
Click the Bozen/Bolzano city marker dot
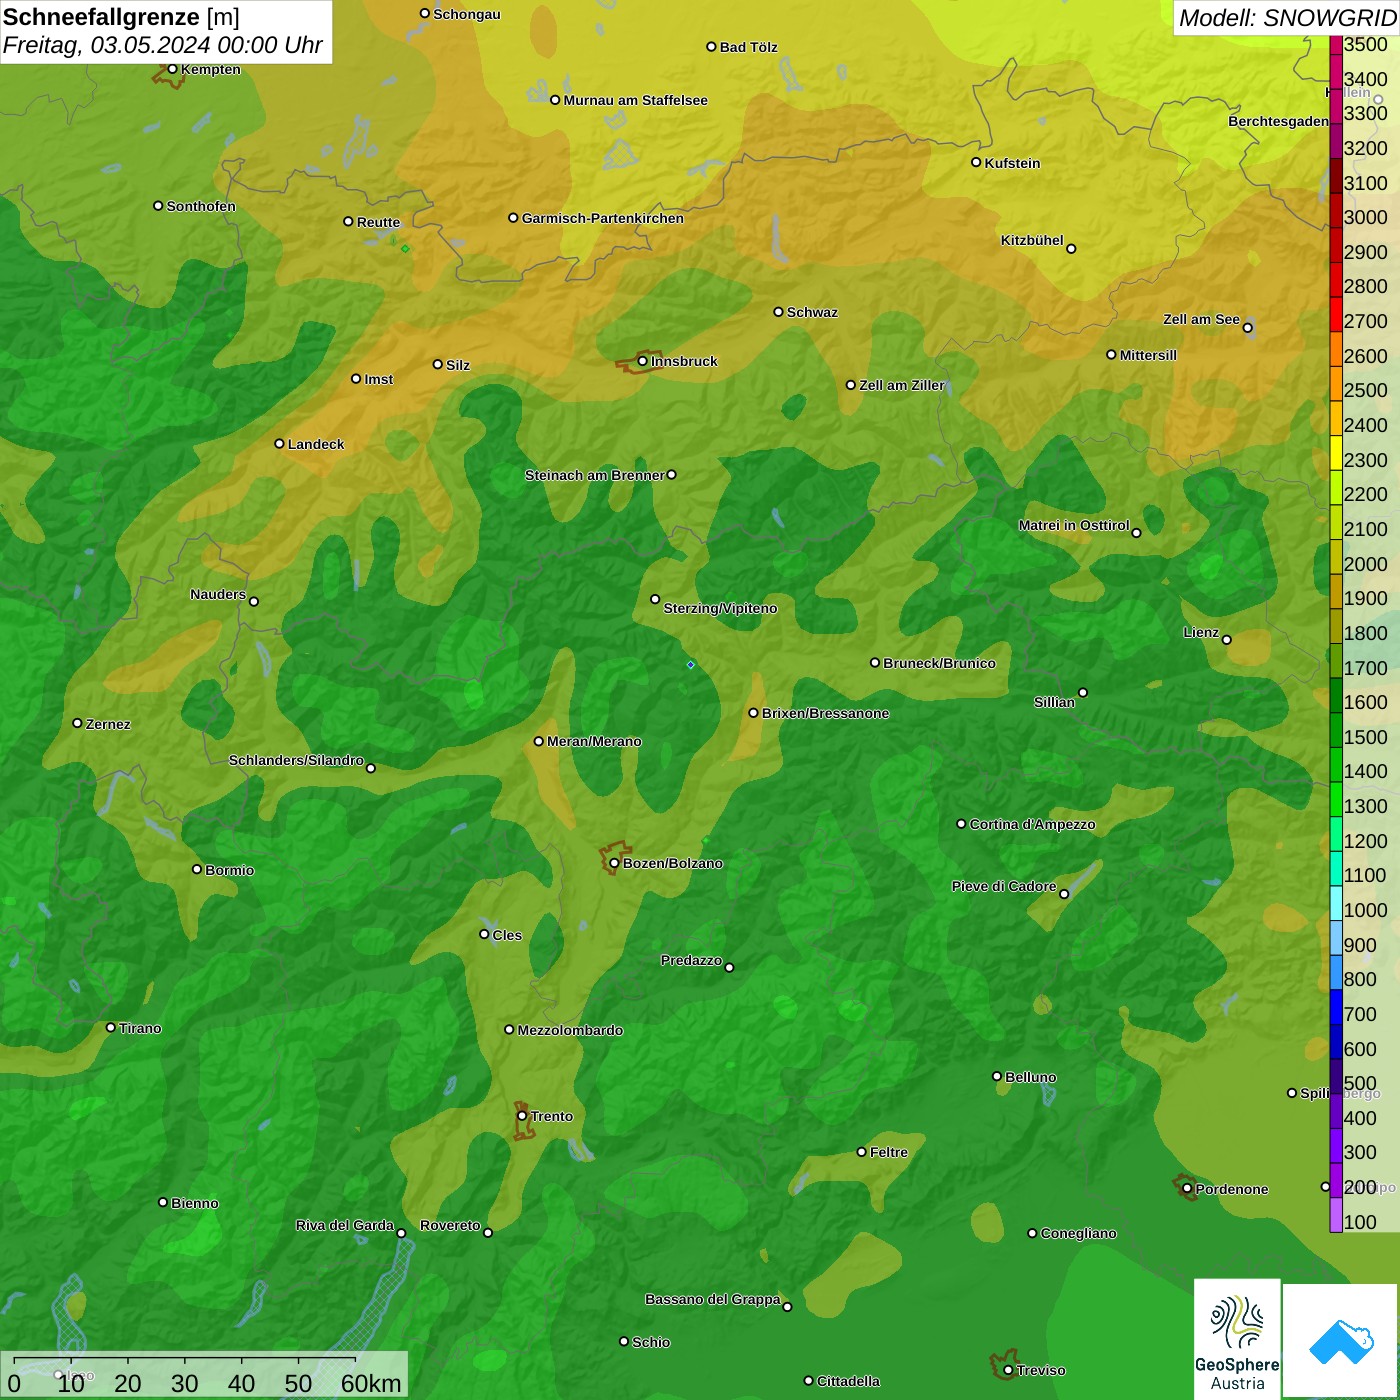click(x=615, y=863)
